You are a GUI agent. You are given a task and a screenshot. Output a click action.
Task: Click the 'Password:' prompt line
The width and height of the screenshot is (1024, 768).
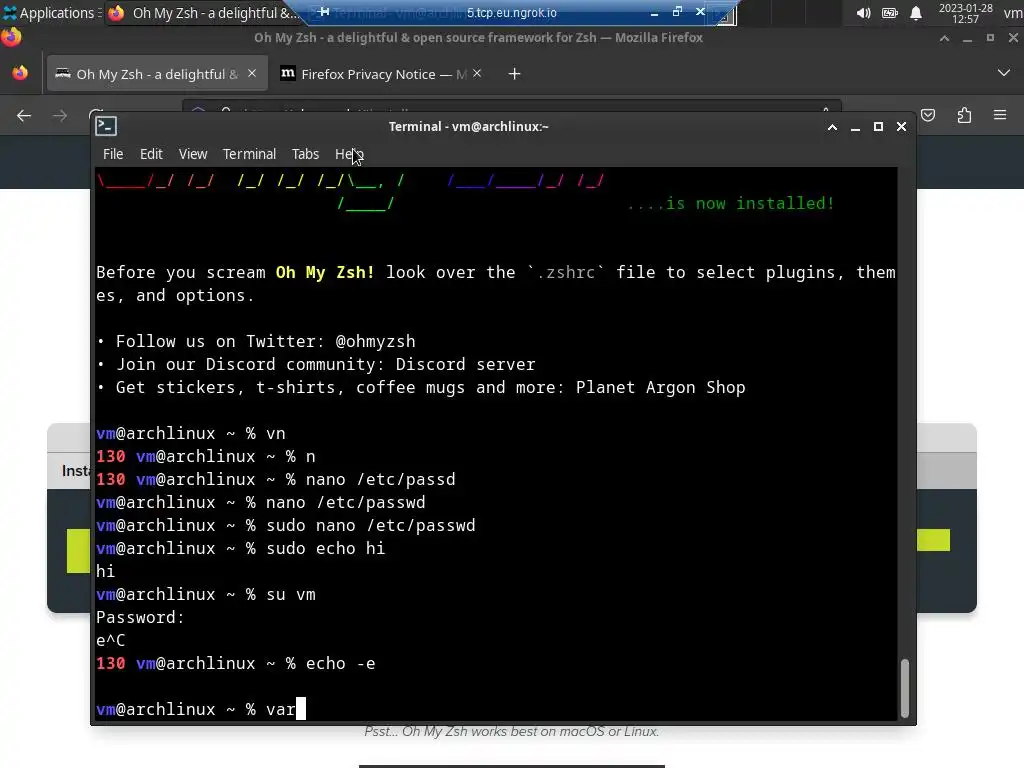[140, 617]
